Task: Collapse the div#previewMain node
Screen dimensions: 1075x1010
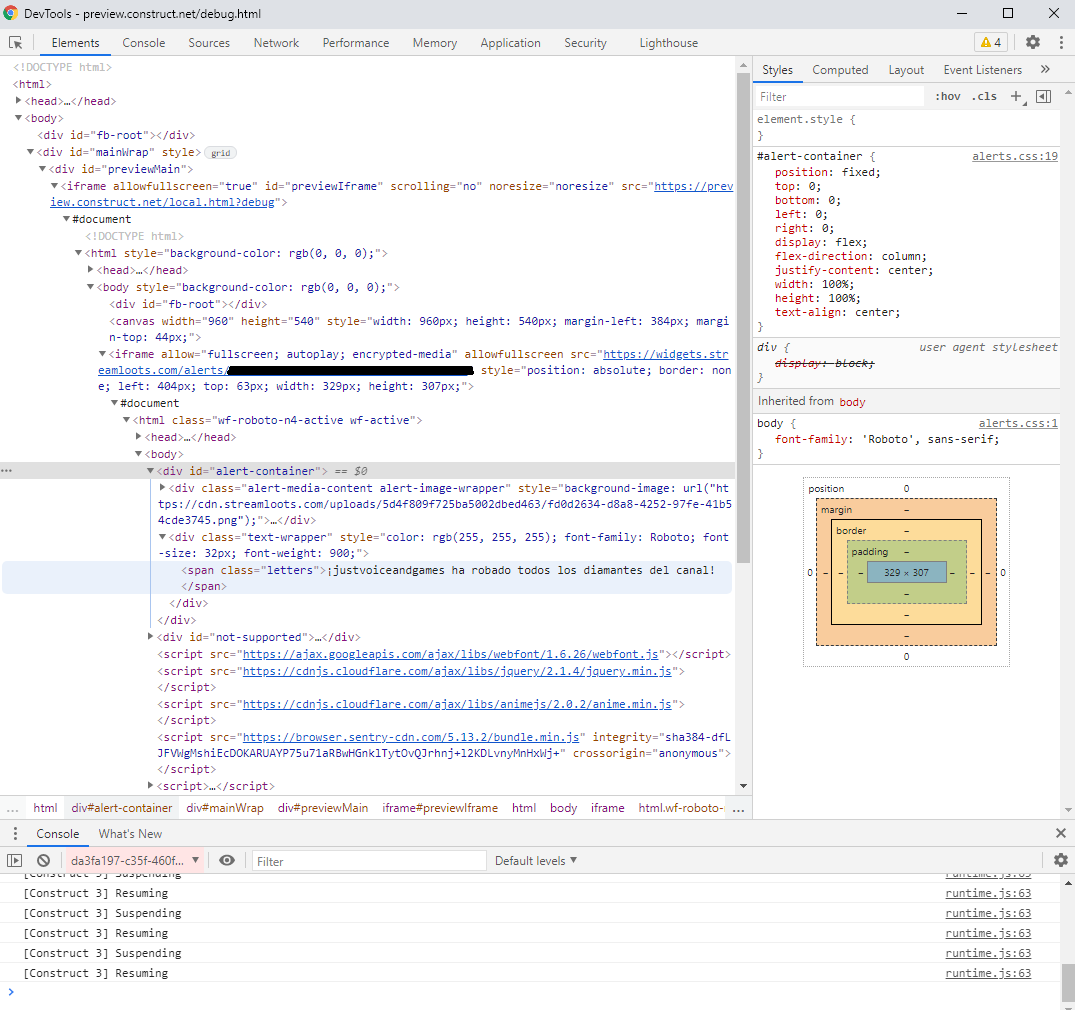Action: pyautogui.click(x=43, y=169)
